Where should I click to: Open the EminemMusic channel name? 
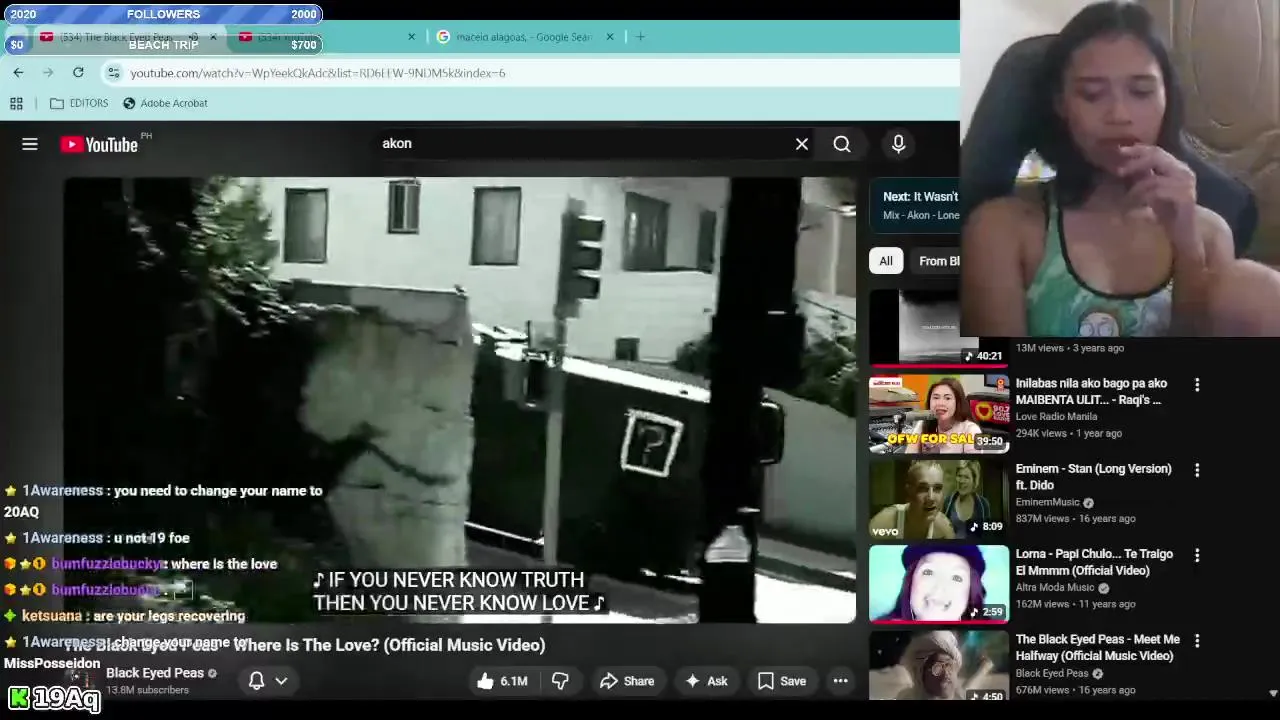pos(1048,502)
